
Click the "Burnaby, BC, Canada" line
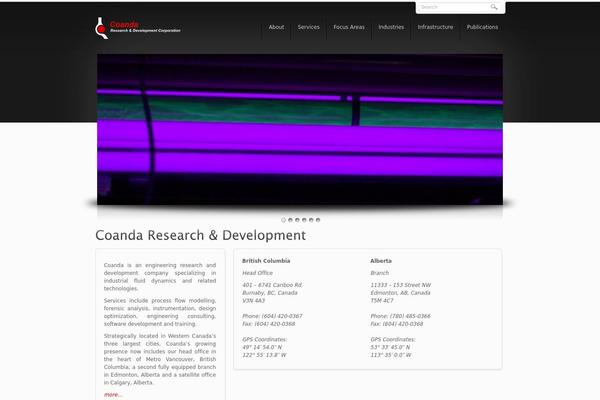coord(270,293)
